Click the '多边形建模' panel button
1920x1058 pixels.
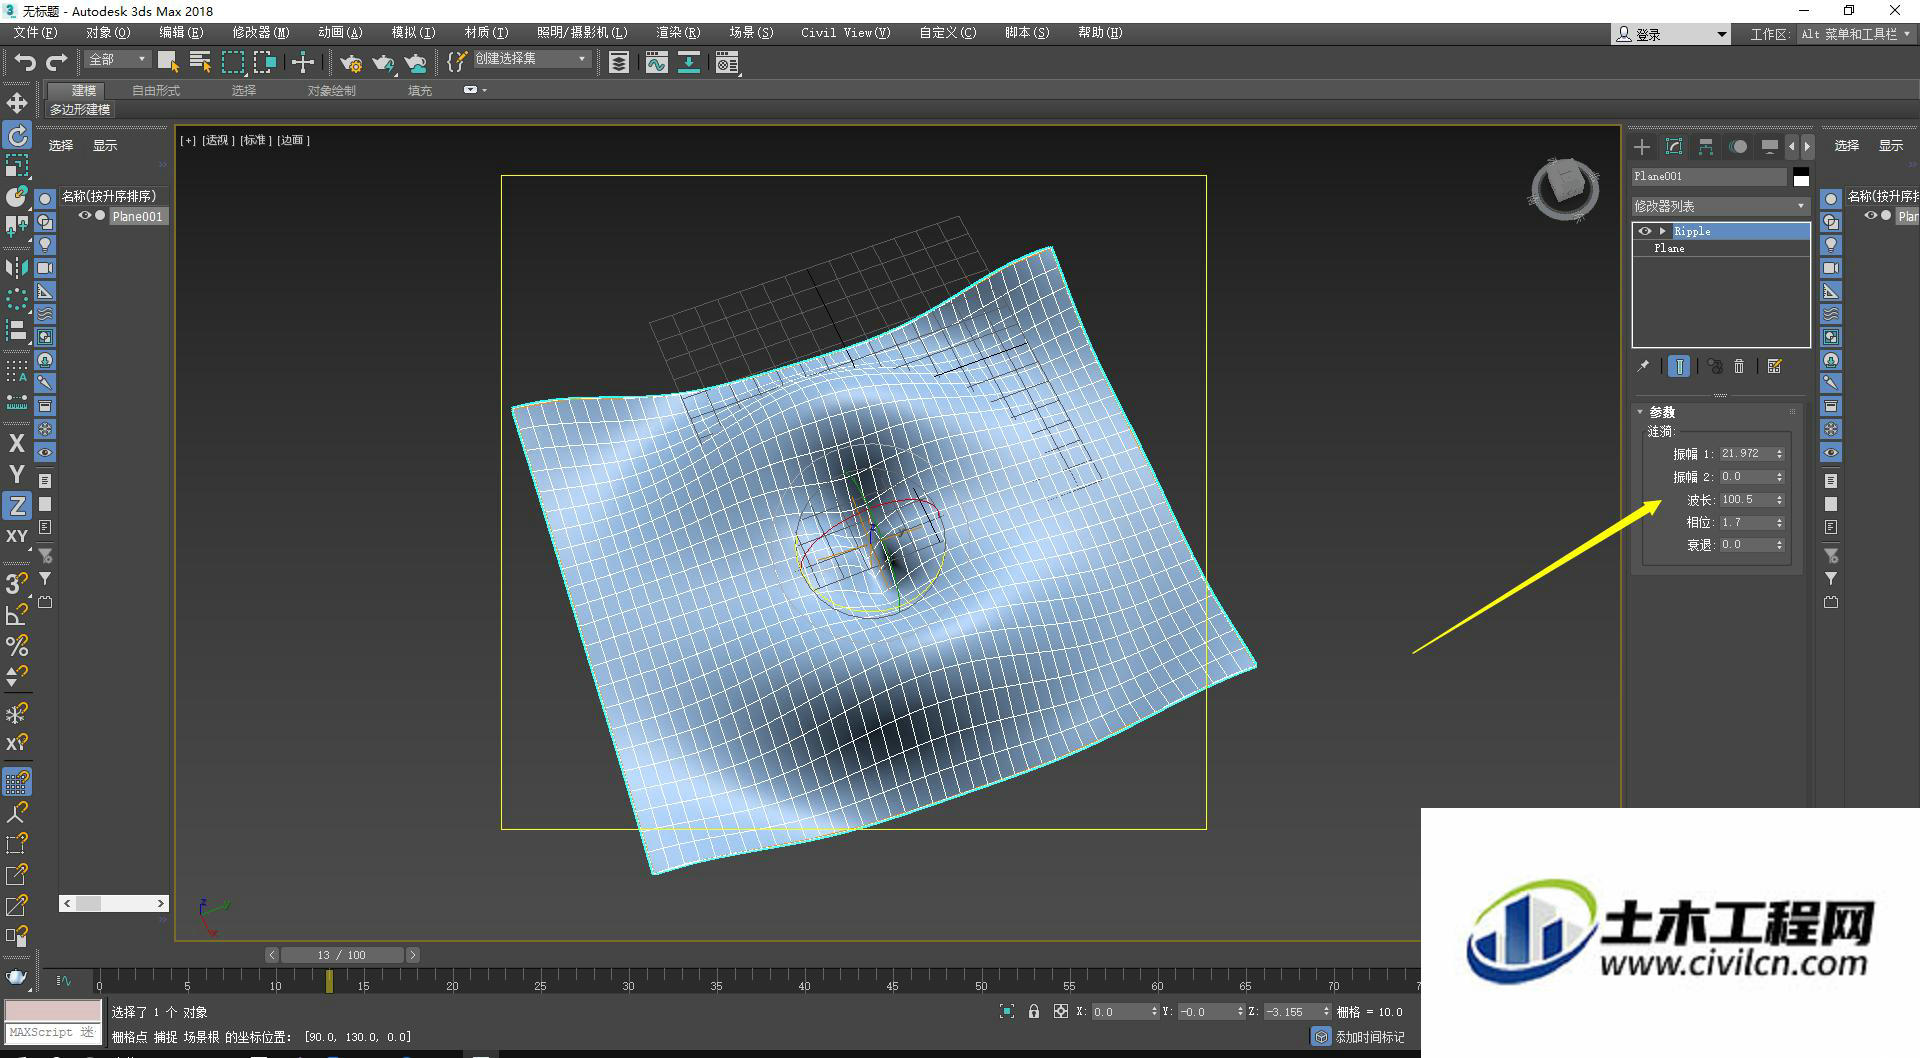[80, 109]
